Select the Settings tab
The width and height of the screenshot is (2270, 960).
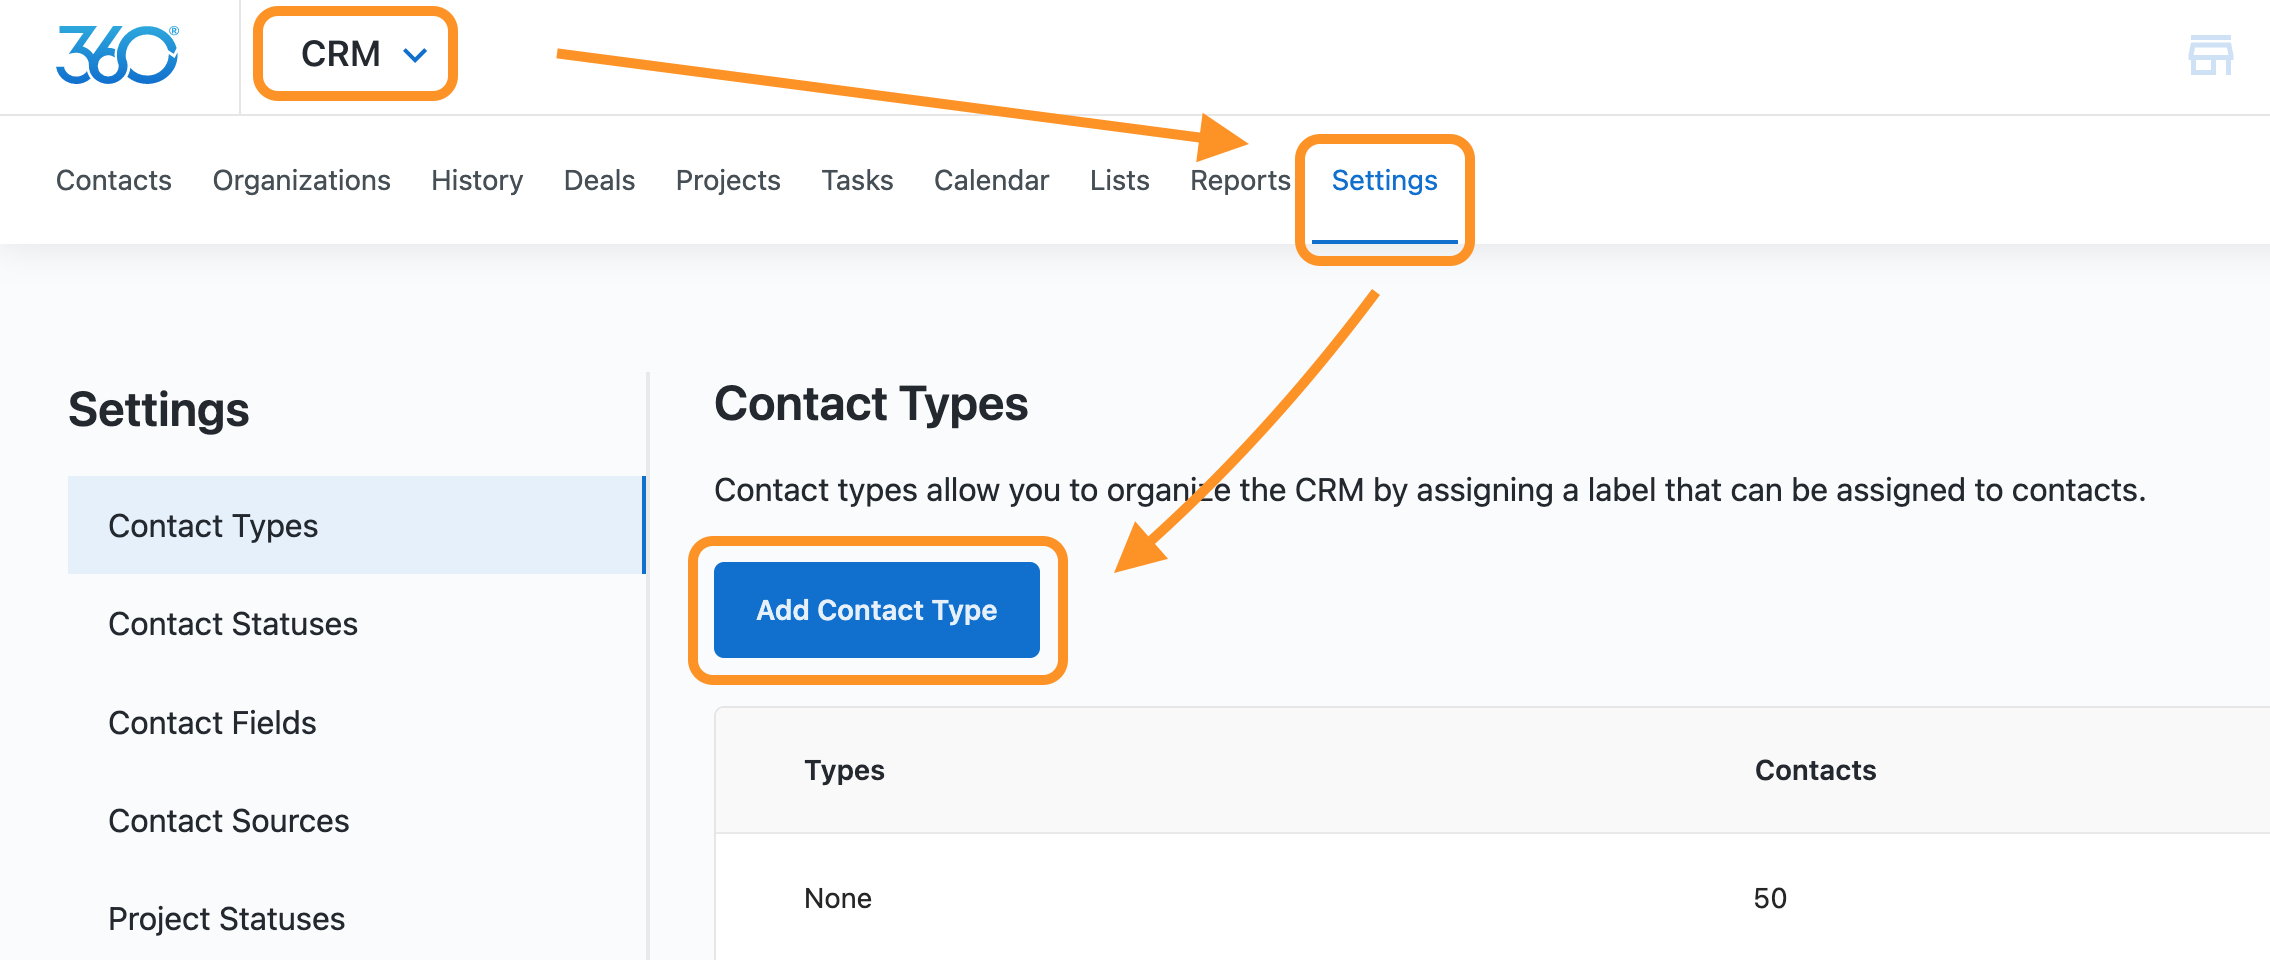1384,180
